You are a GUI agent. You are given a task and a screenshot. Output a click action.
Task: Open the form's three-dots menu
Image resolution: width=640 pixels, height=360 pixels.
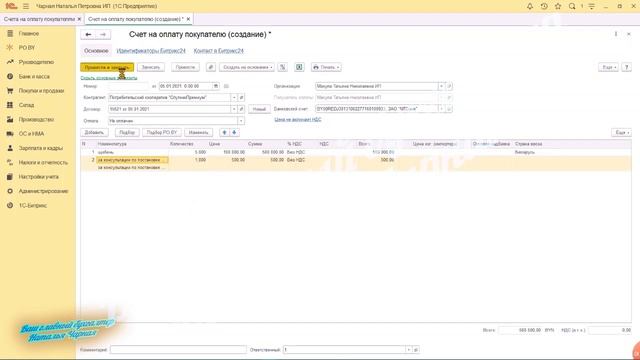(616, 34)
